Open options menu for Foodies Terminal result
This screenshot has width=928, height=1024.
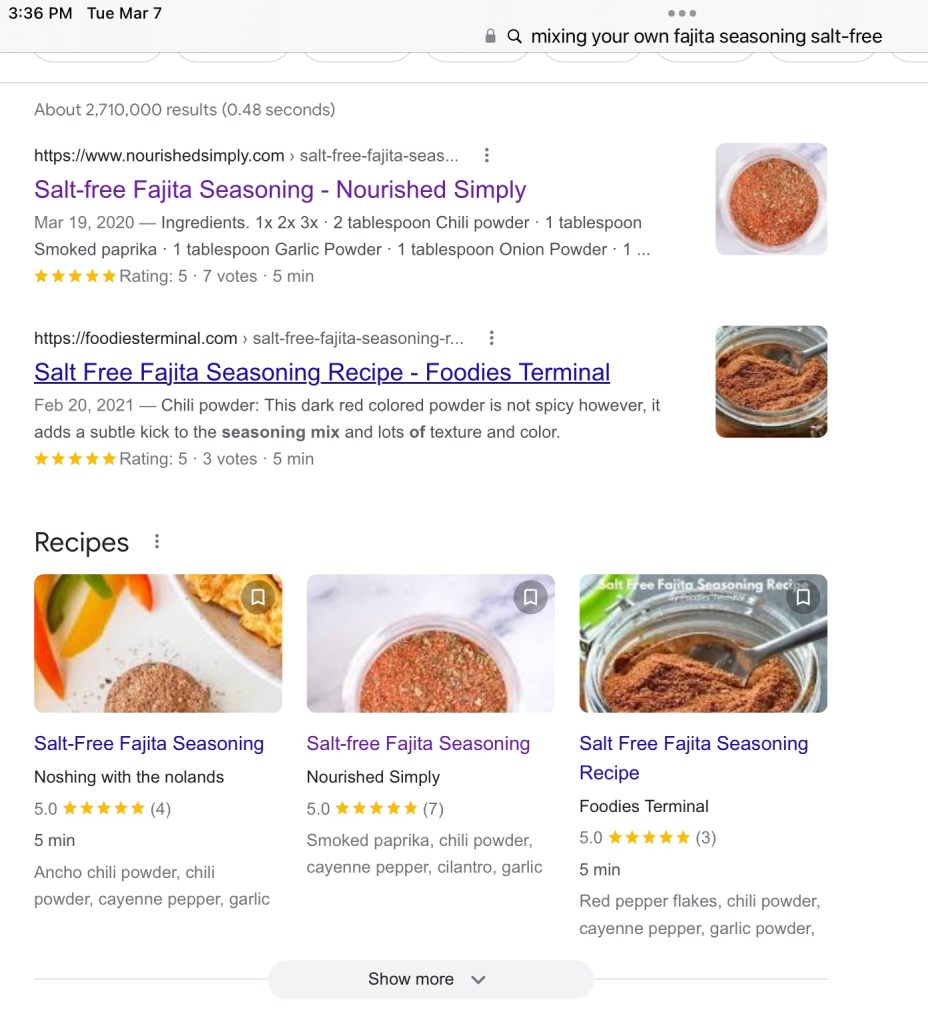(491, 338)
